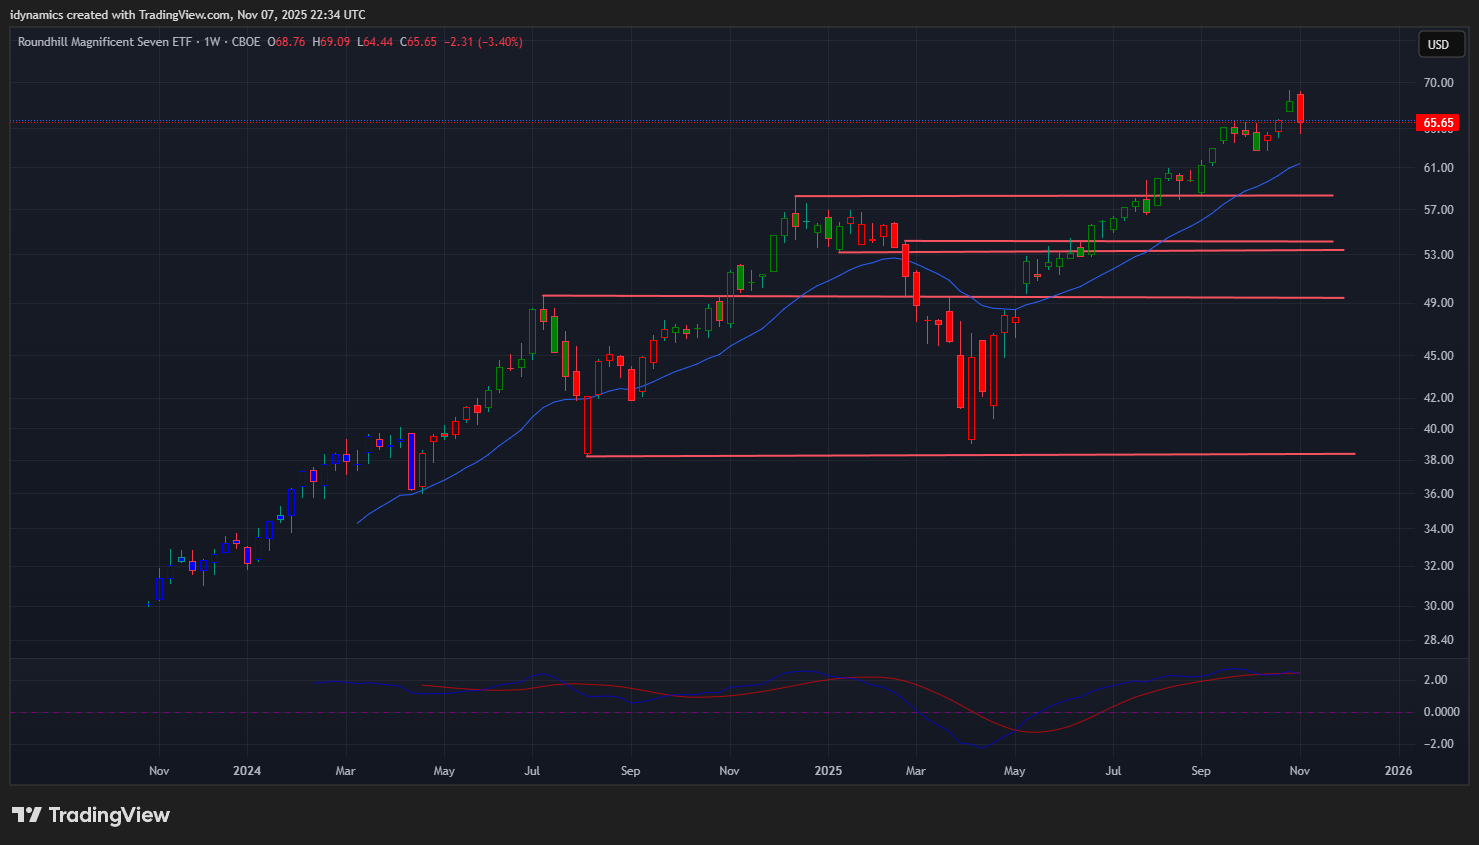Click the 2024 label on time axis
The width and height of the screenshot is (1479, 845).
click(x=246, y=771)
